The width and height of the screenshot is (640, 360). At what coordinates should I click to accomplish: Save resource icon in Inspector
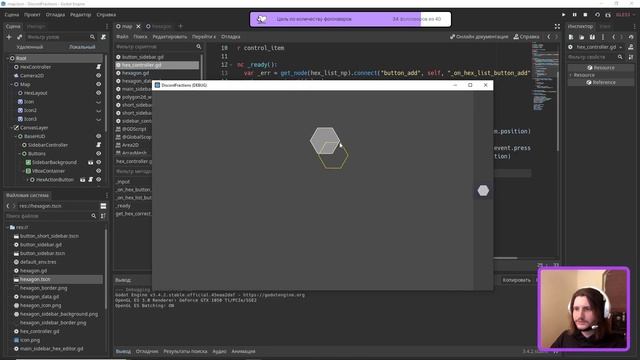592,37
